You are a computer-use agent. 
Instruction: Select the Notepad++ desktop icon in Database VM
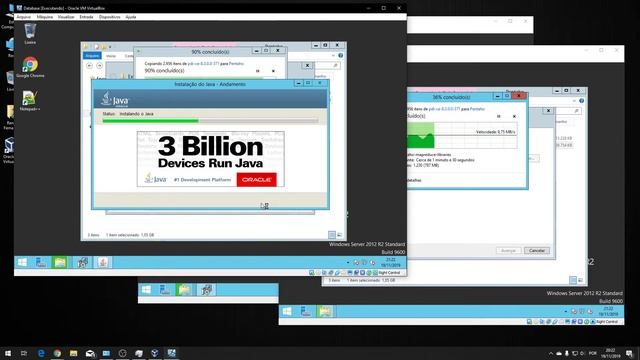coord(30,101)
